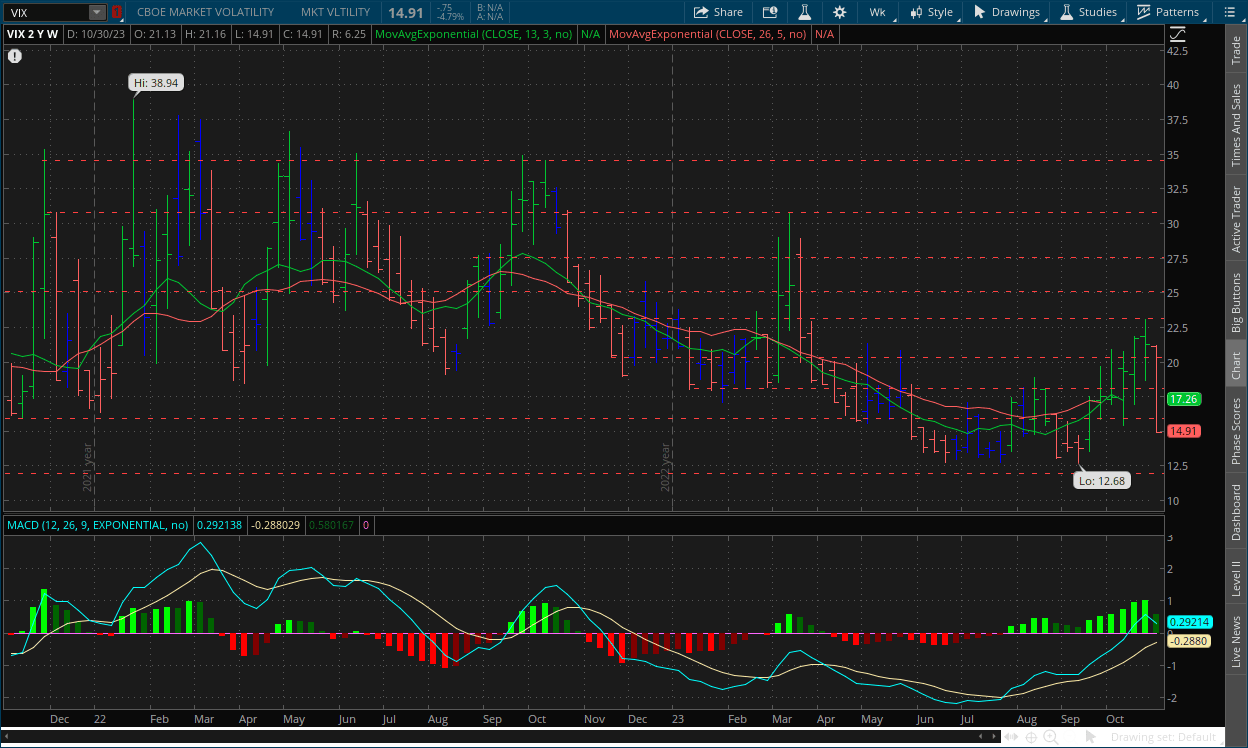Select the pointer cursor tool at bottom
The width and height of the screenshot is (1248, 748).
[x=1090, y=737]
